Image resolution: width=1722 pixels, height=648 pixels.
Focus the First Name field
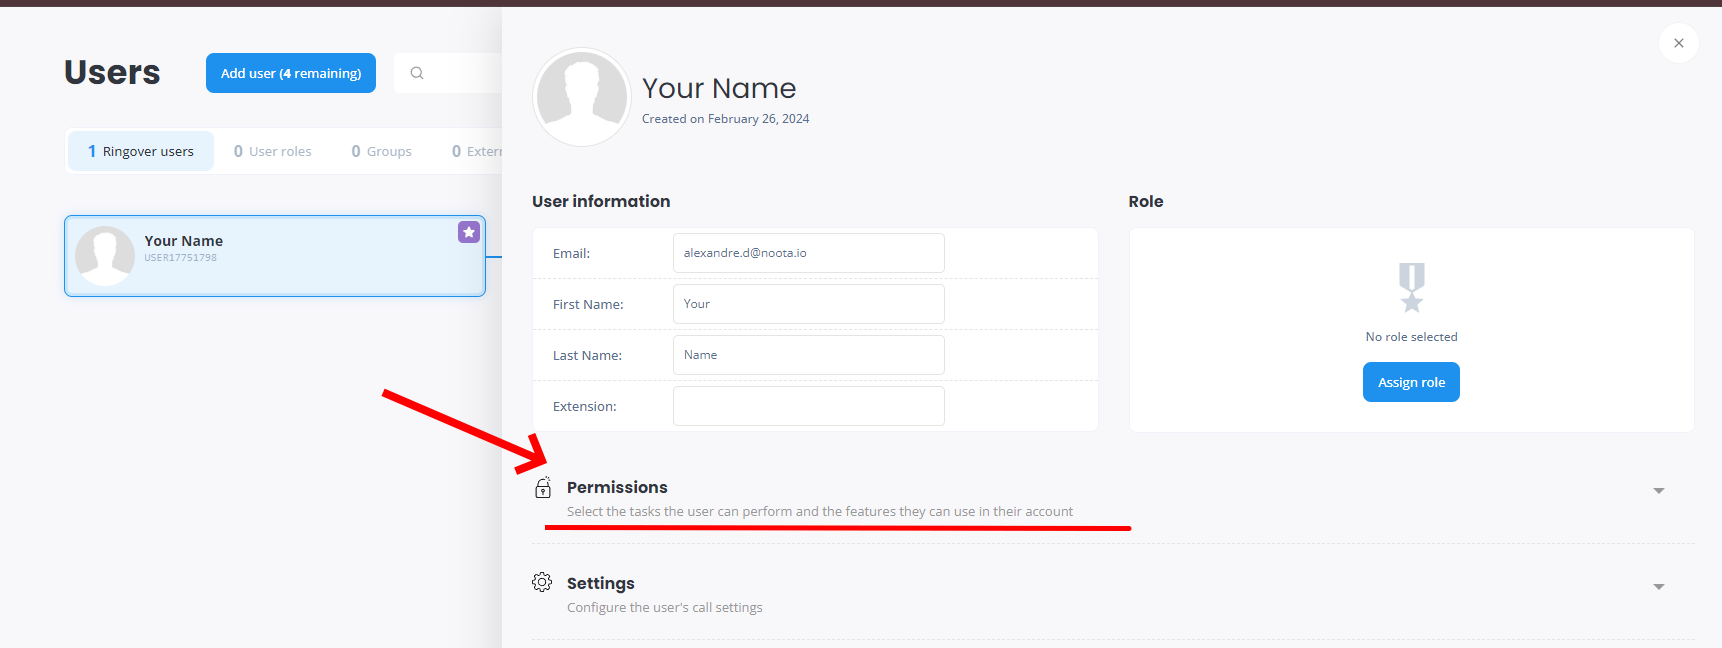point(808,304)
